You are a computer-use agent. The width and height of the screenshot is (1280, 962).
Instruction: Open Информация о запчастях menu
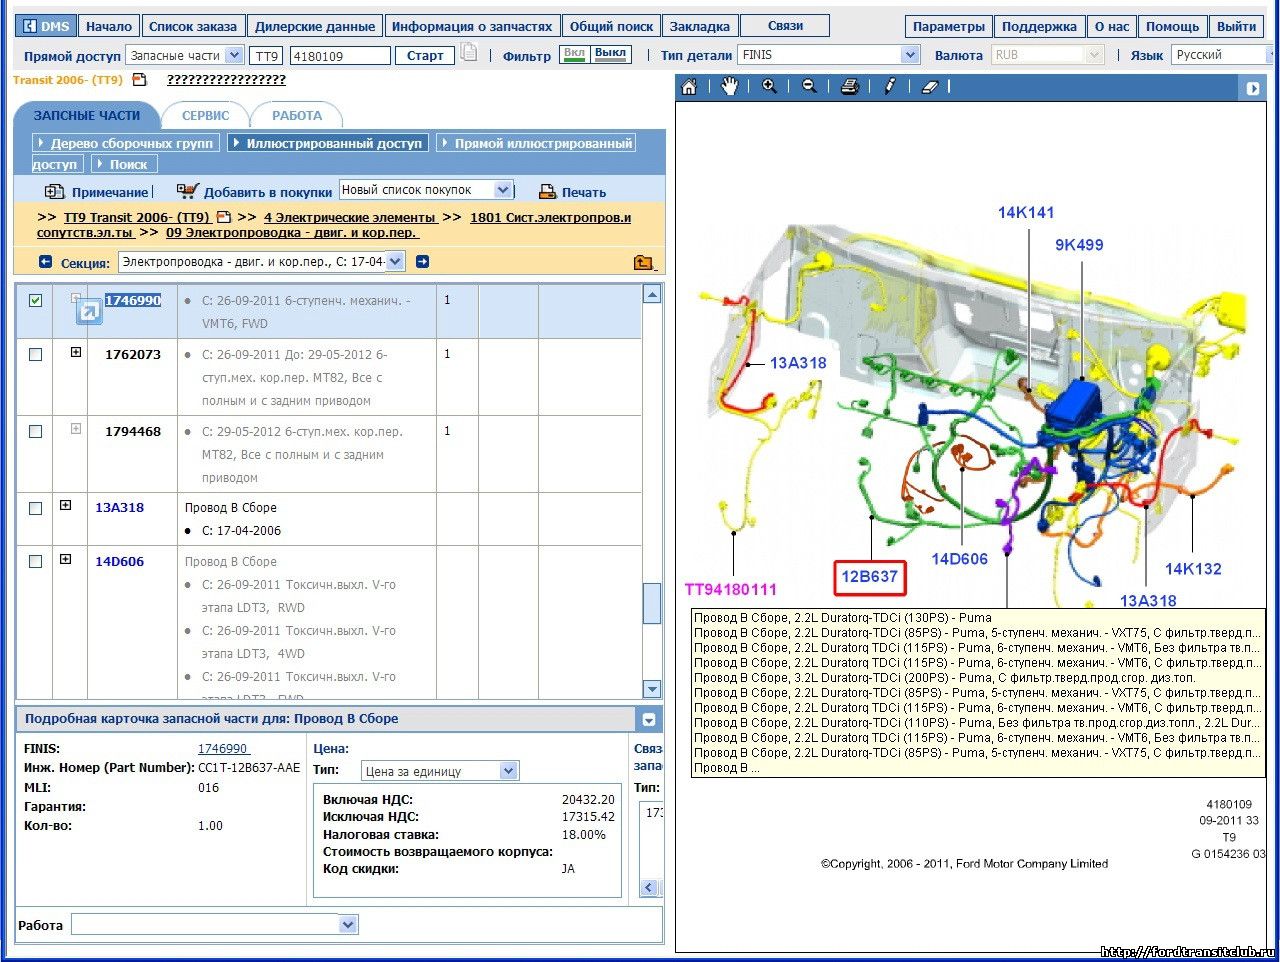[x=472, y=26]
